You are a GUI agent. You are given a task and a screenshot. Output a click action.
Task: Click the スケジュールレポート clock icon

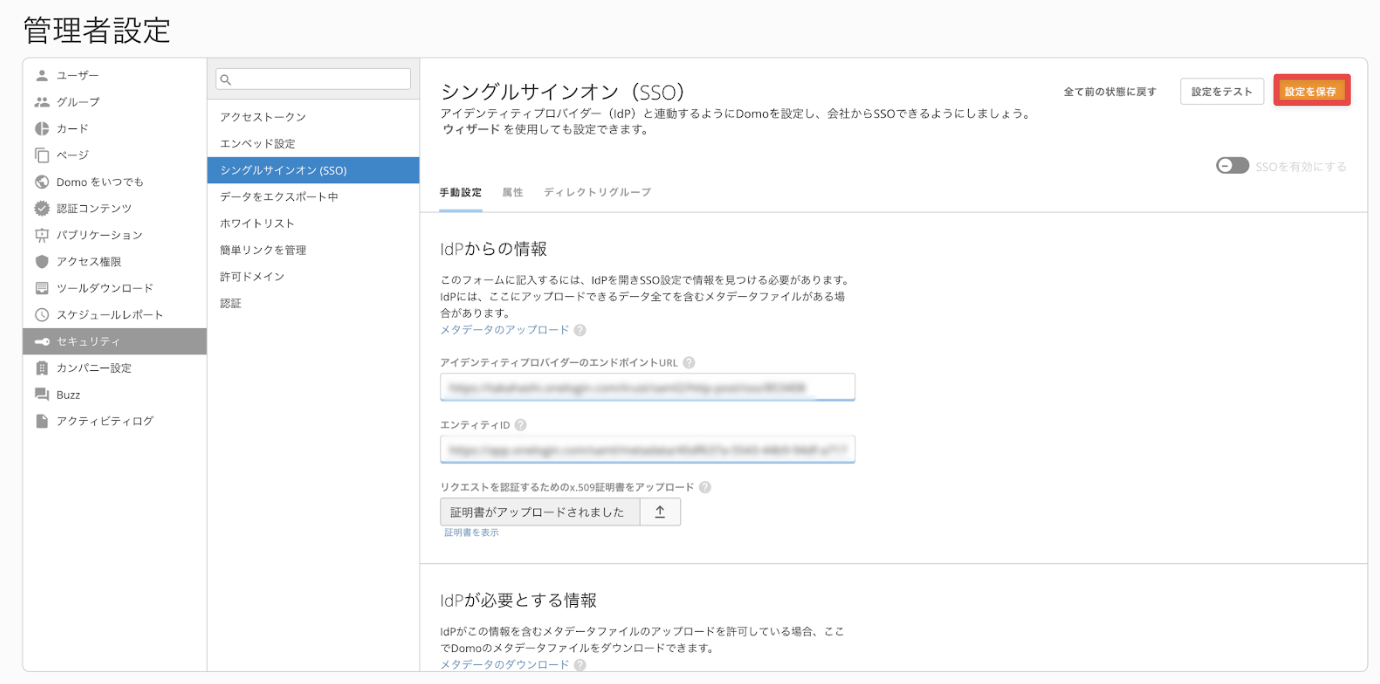point(42,314)
